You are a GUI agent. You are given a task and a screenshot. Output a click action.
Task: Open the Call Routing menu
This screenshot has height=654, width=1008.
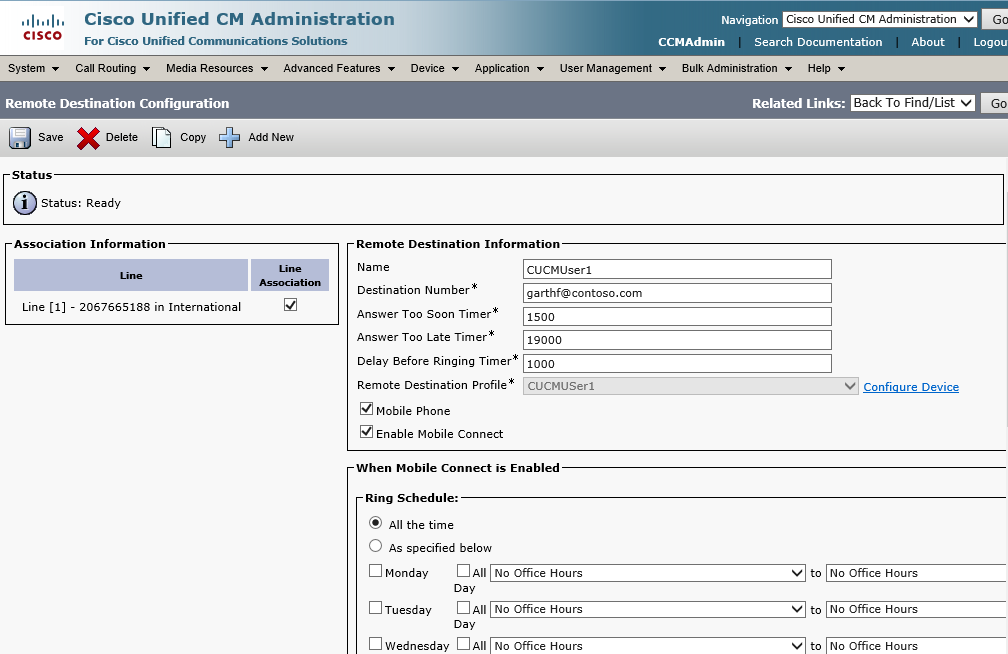[112, 68]
